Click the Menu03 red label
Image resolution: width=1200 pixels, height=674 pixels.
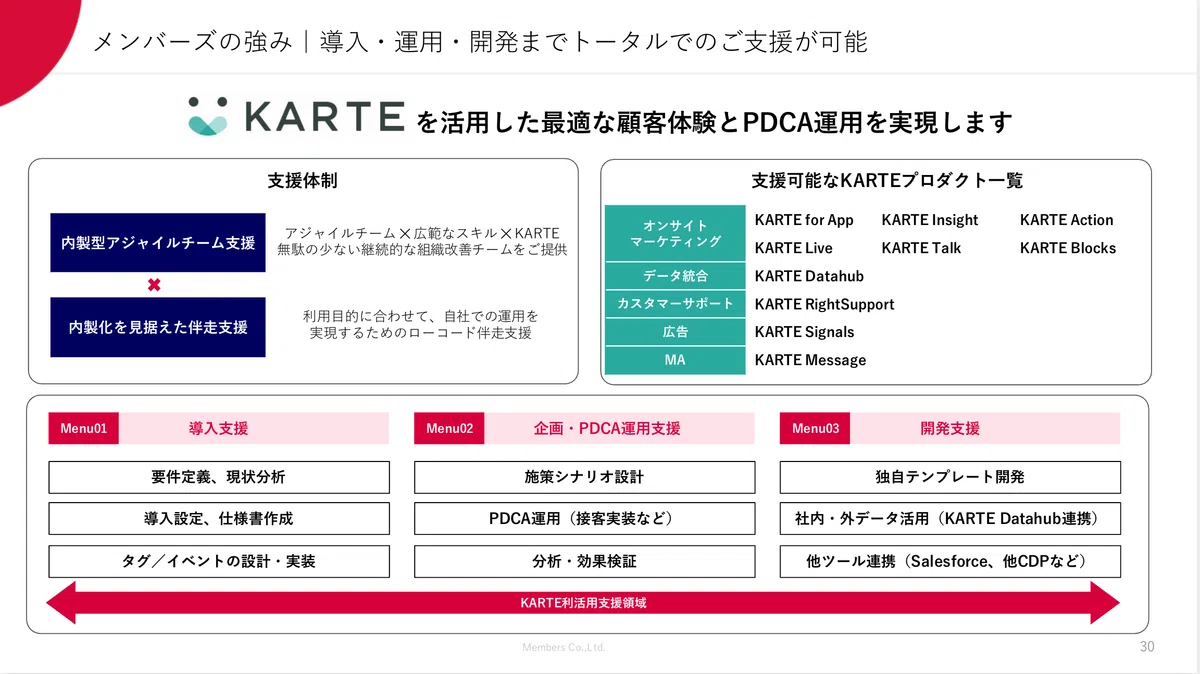[x=815, y=429]
